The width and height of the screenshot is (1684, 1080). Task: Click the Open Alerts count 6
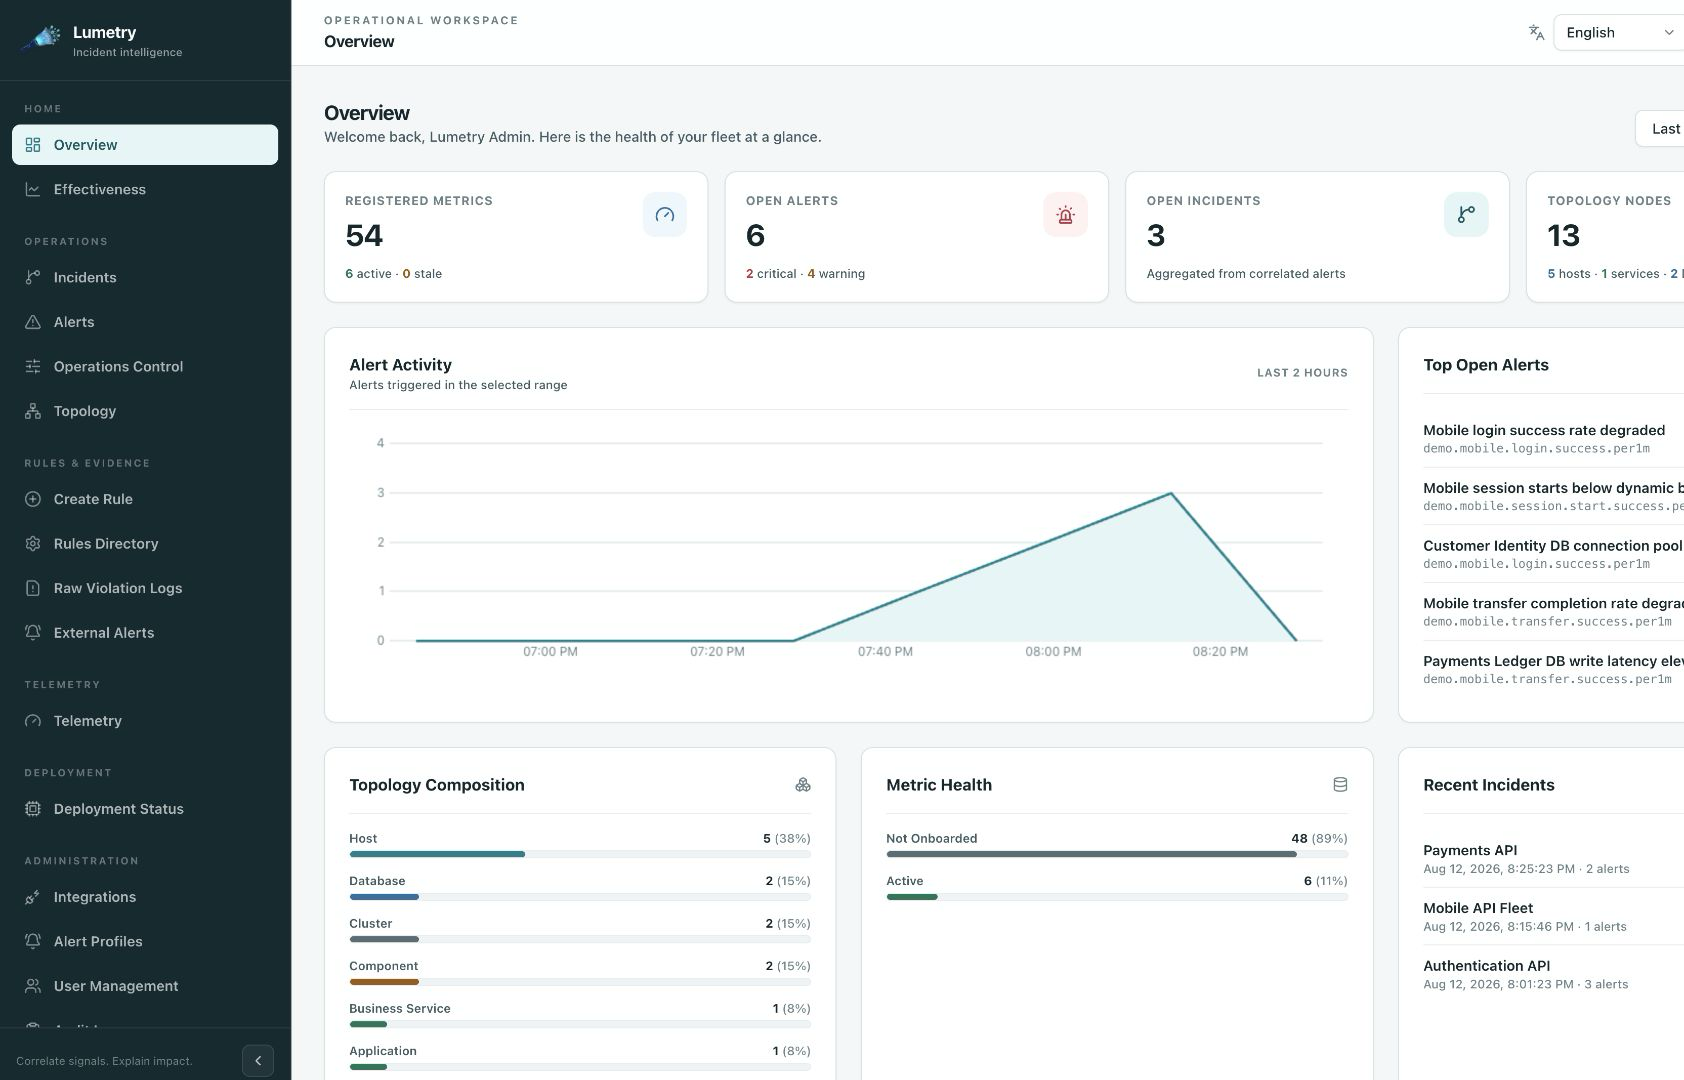pos(756,235)
